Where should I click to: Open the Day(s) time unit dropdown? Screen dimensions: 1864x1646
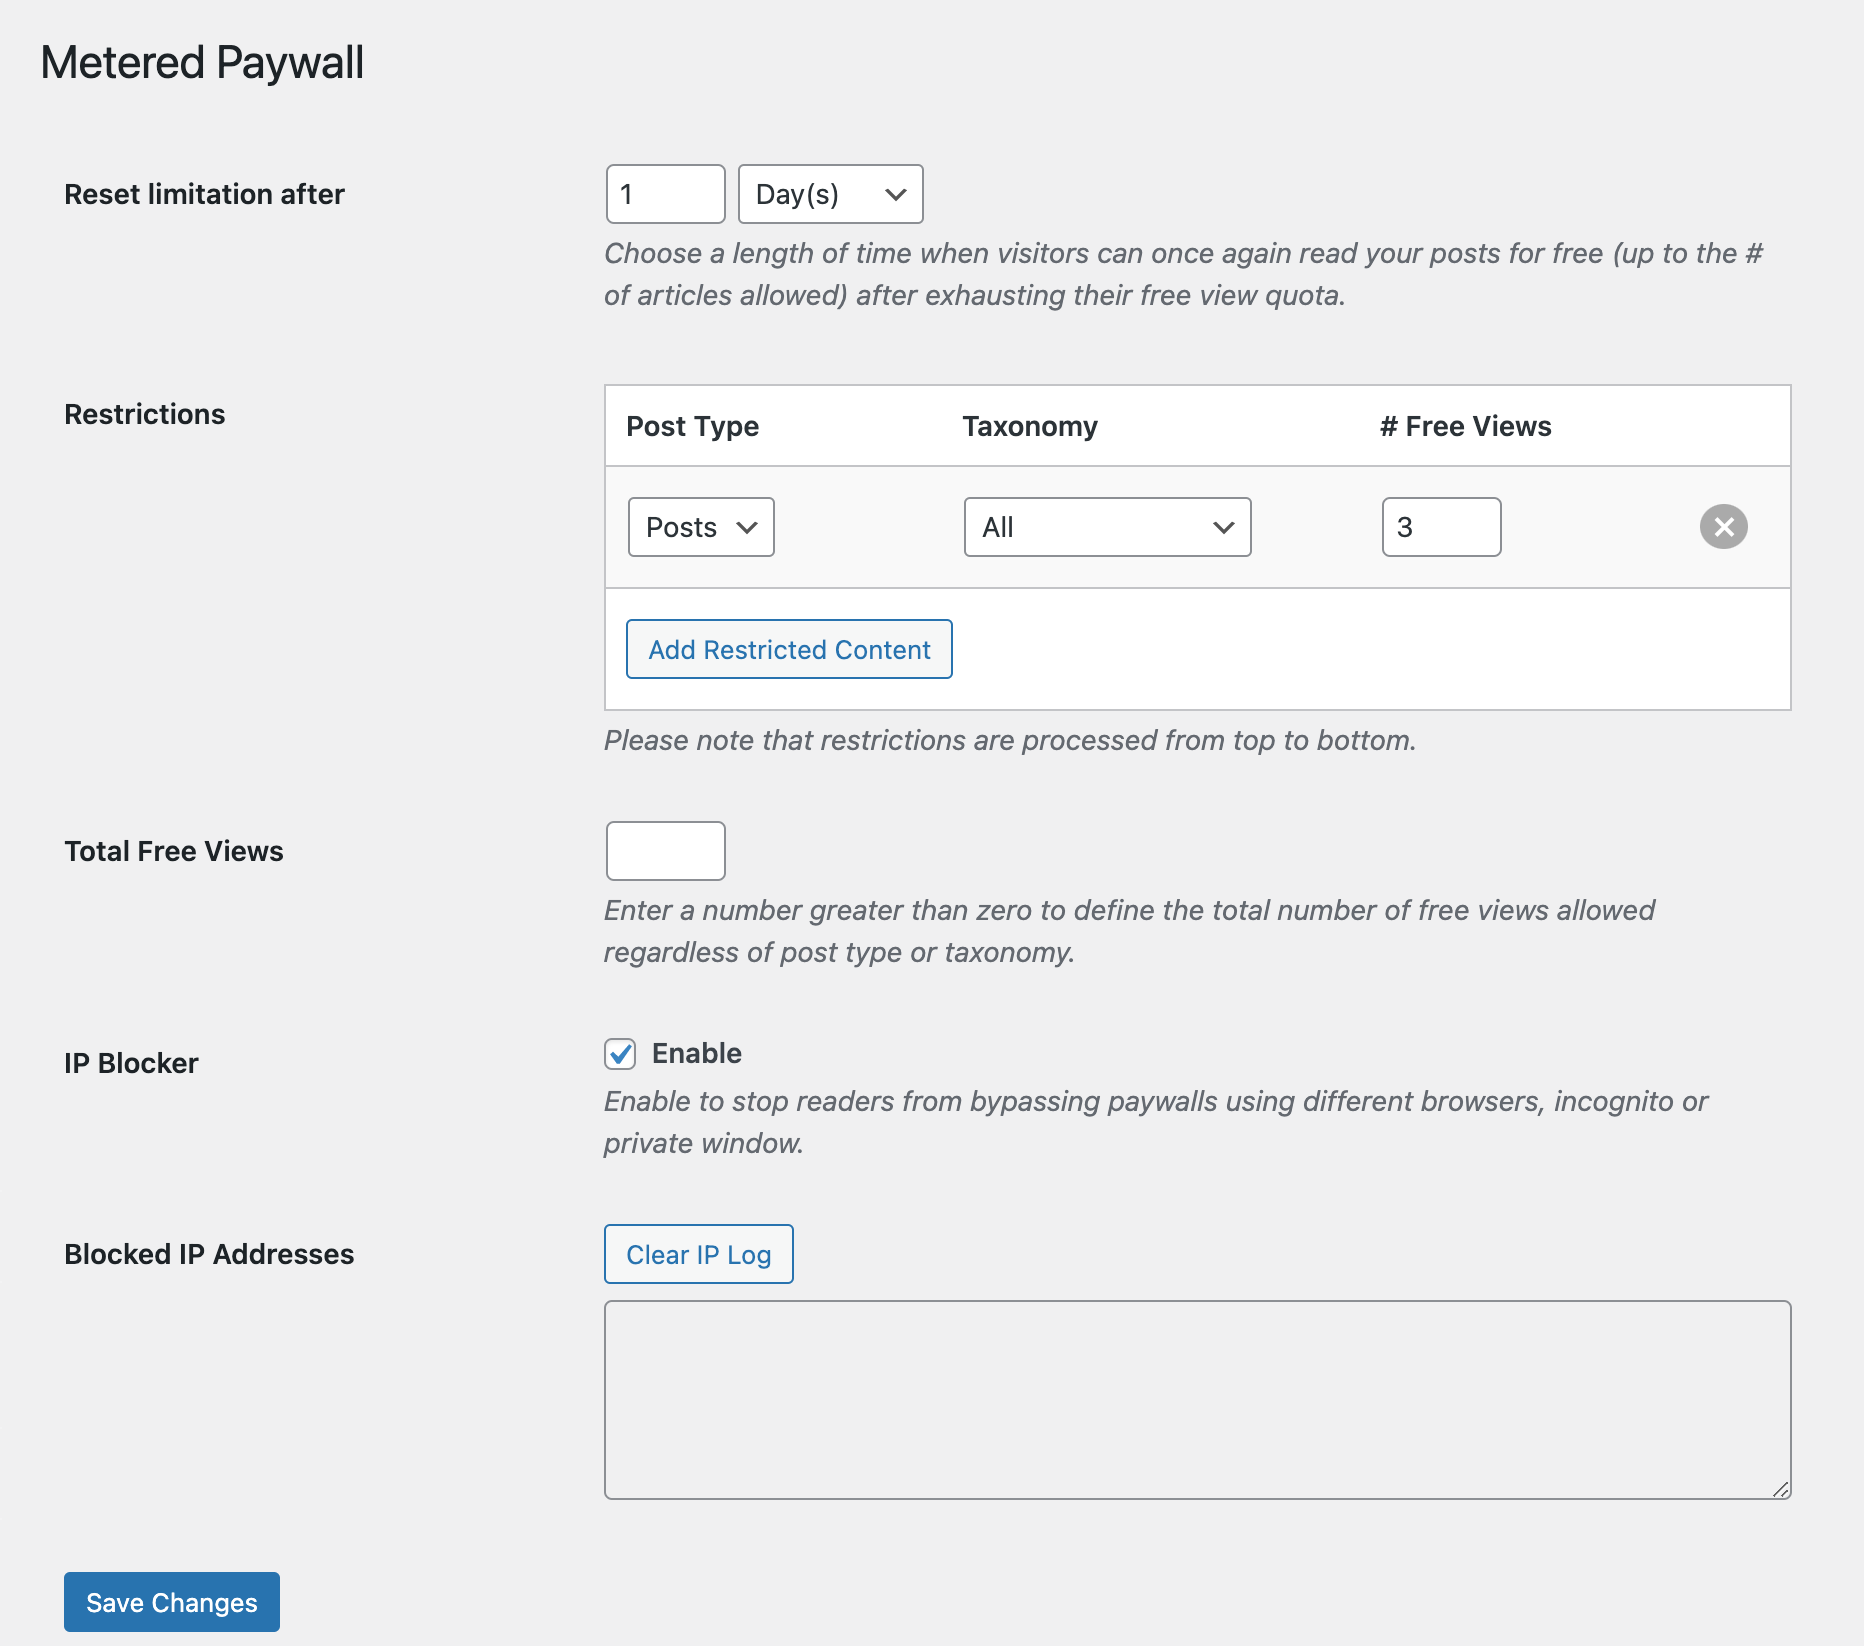[x=830, y=194]
